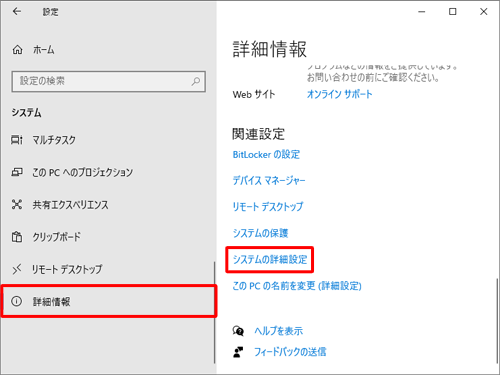Open クリップボード settings
The width and height of the screenshot is (500, 375).
click(56, 237)
